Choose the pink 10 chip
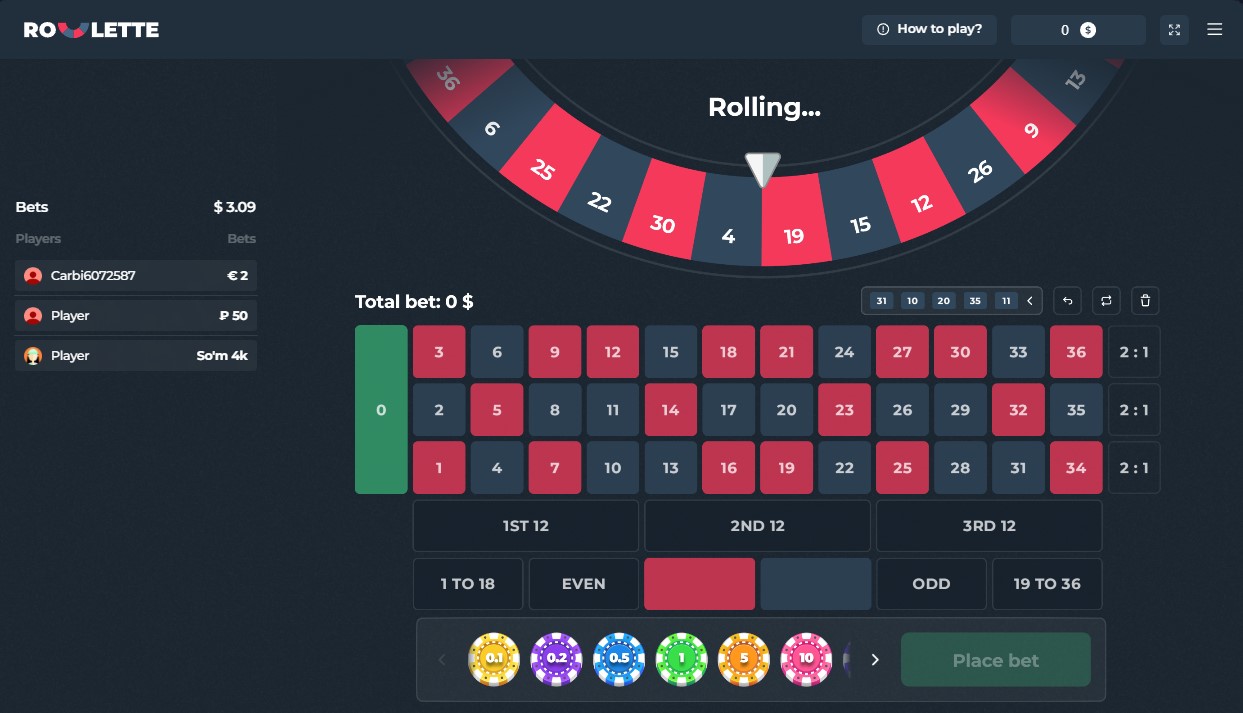1243x713 pixels. click(x=806, y=660)
